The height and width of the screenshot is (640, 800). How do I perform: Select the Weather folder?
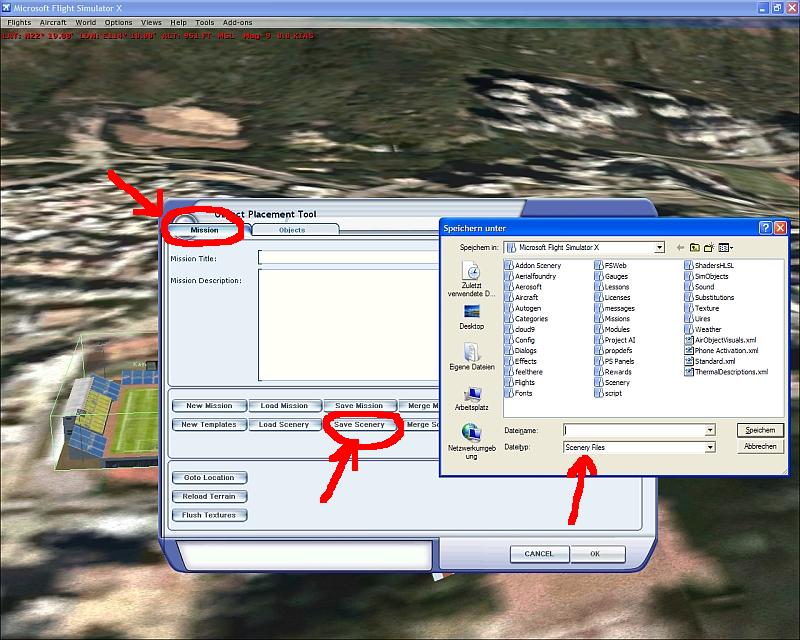[703, 329]
